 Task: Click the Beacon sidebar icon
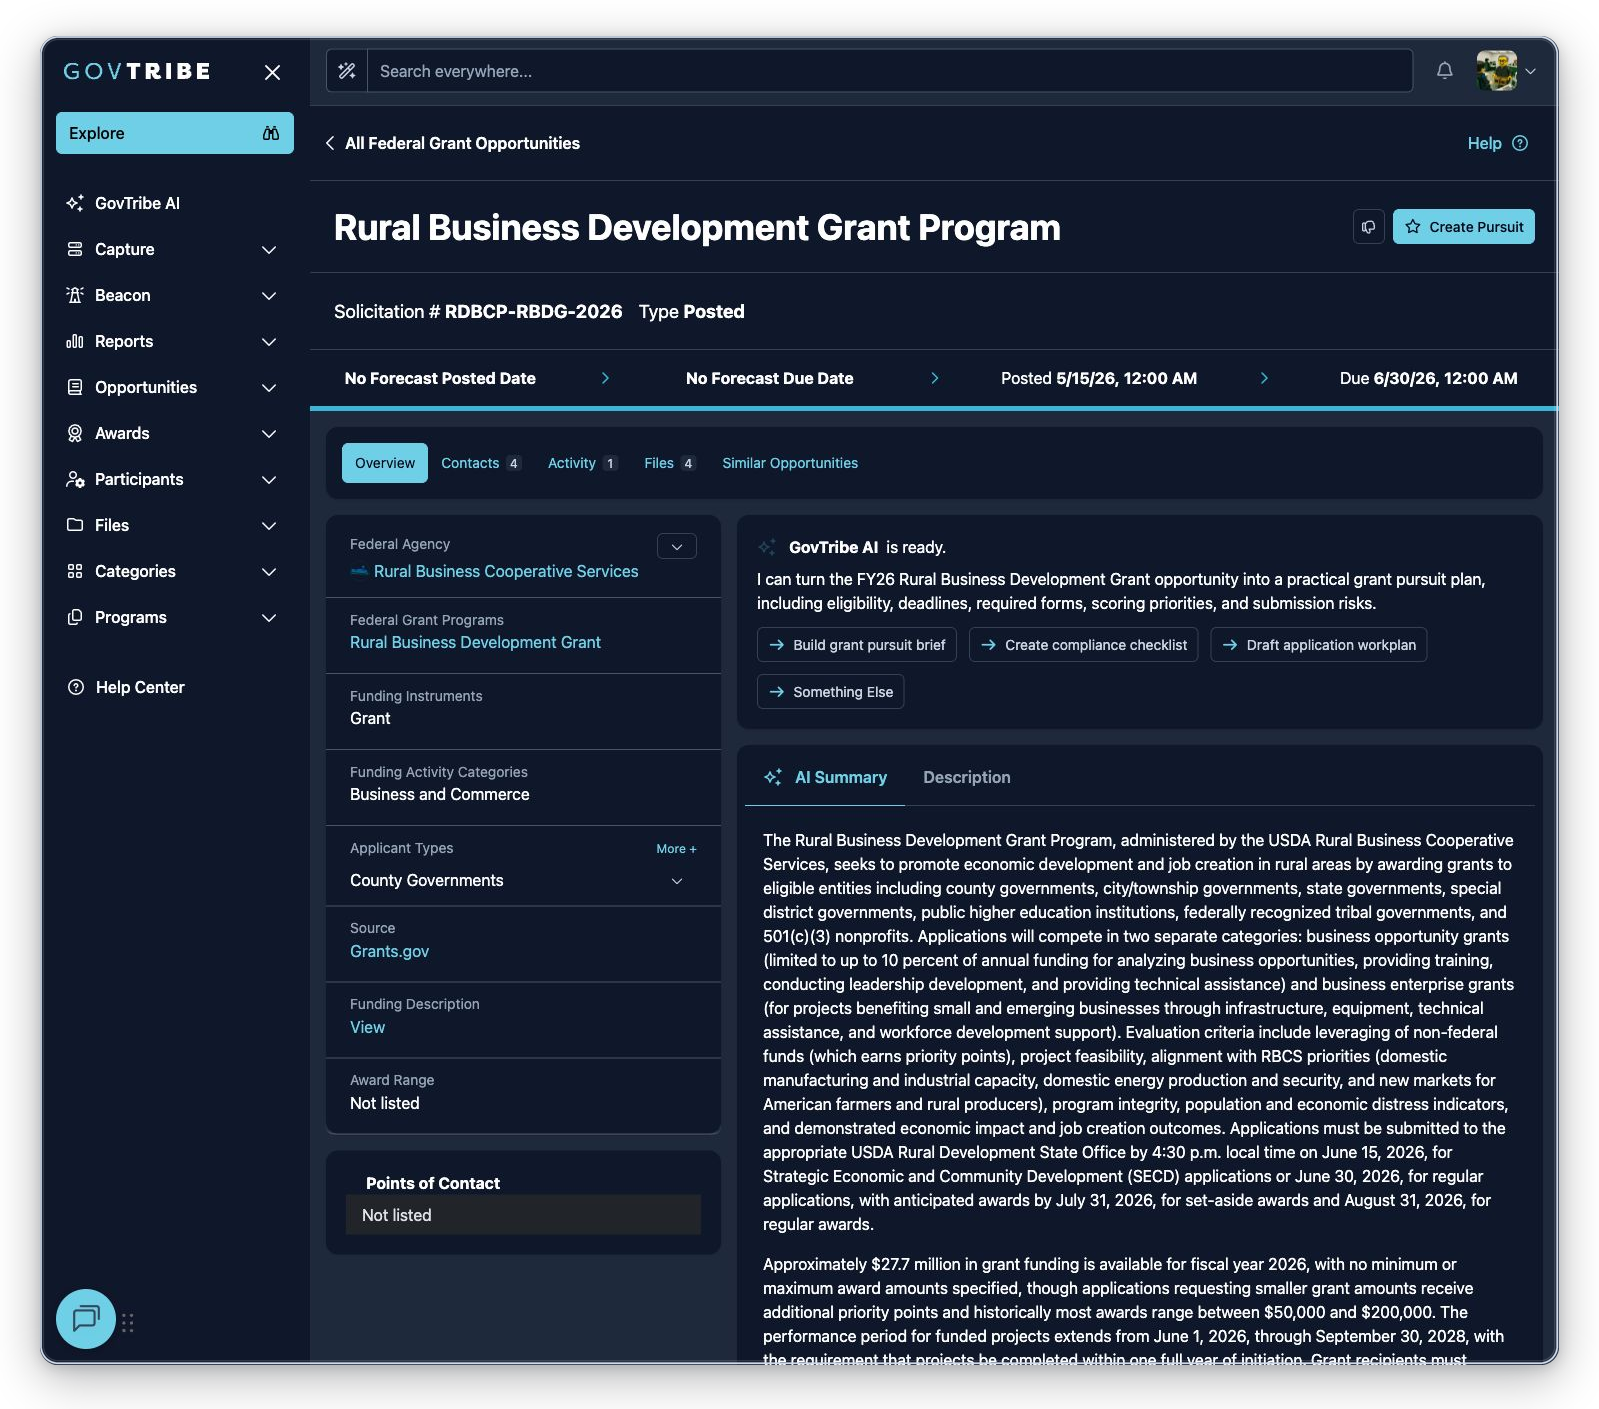tap(75, 295)
